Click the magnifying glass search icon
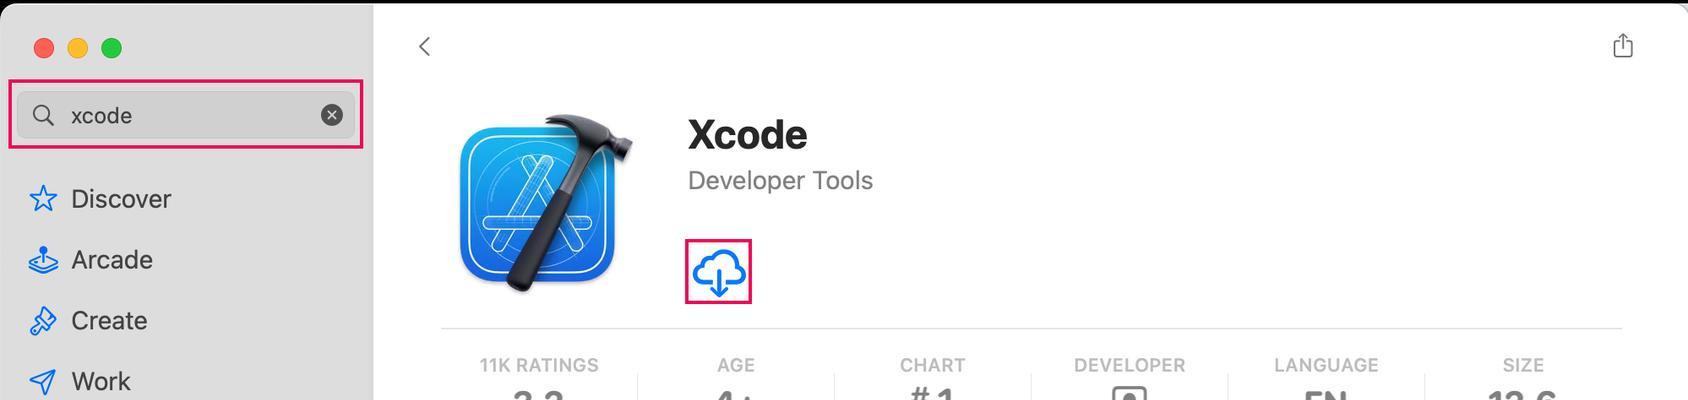Screen dimensions: 1688x400 [43, 115]
